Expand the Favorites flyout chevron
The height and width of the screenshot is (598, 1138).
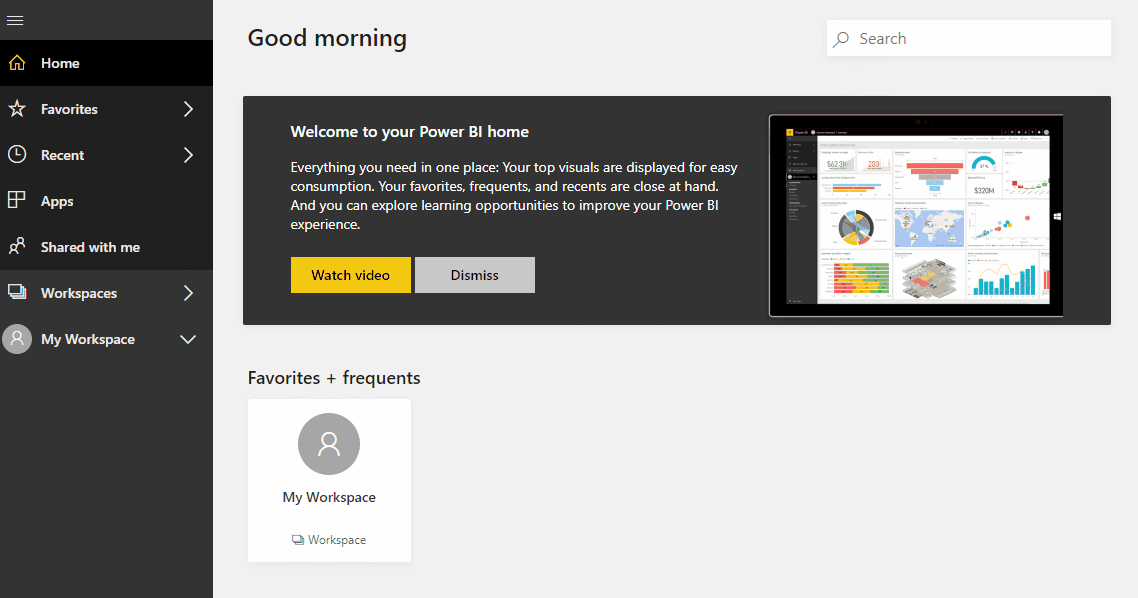(188, 109)
